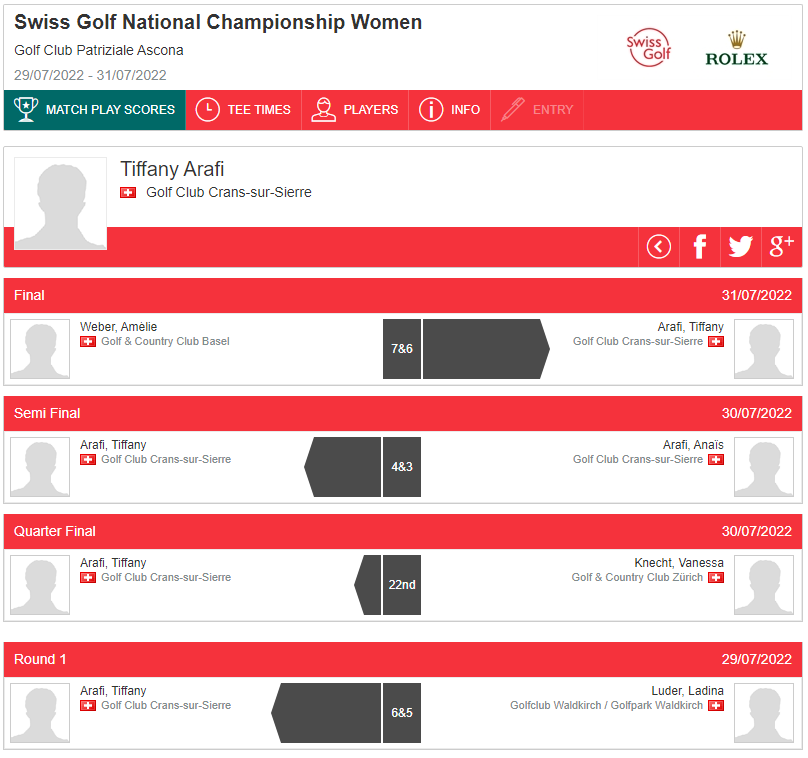Click the 4&3 semi final score
Viewport: 808px width, 758px height.
402,467
